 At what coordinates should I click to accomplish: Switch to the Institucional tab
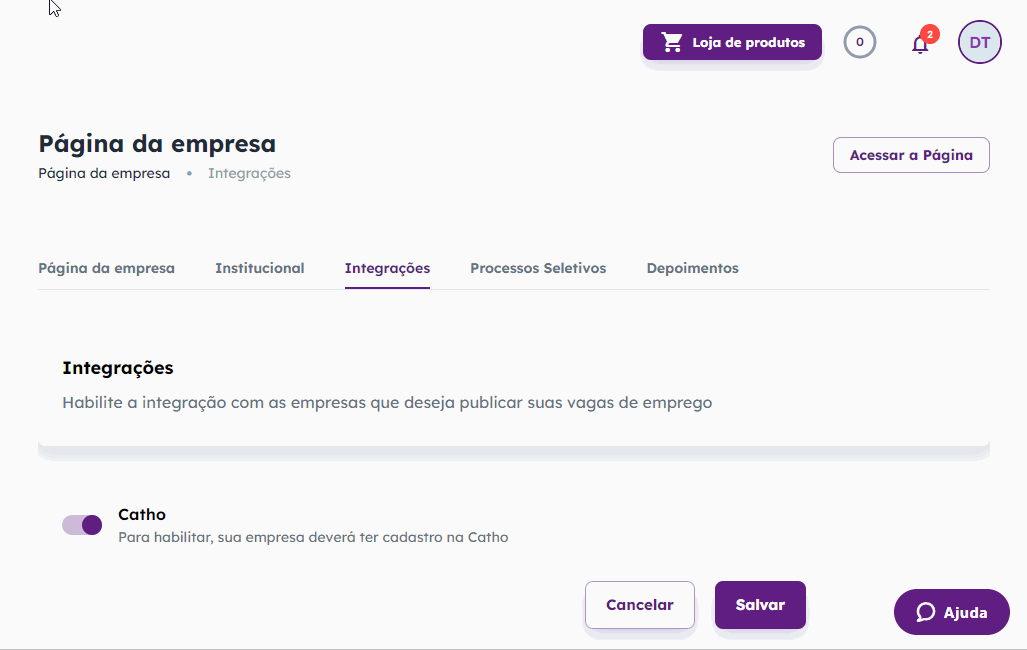pos(259,268)
